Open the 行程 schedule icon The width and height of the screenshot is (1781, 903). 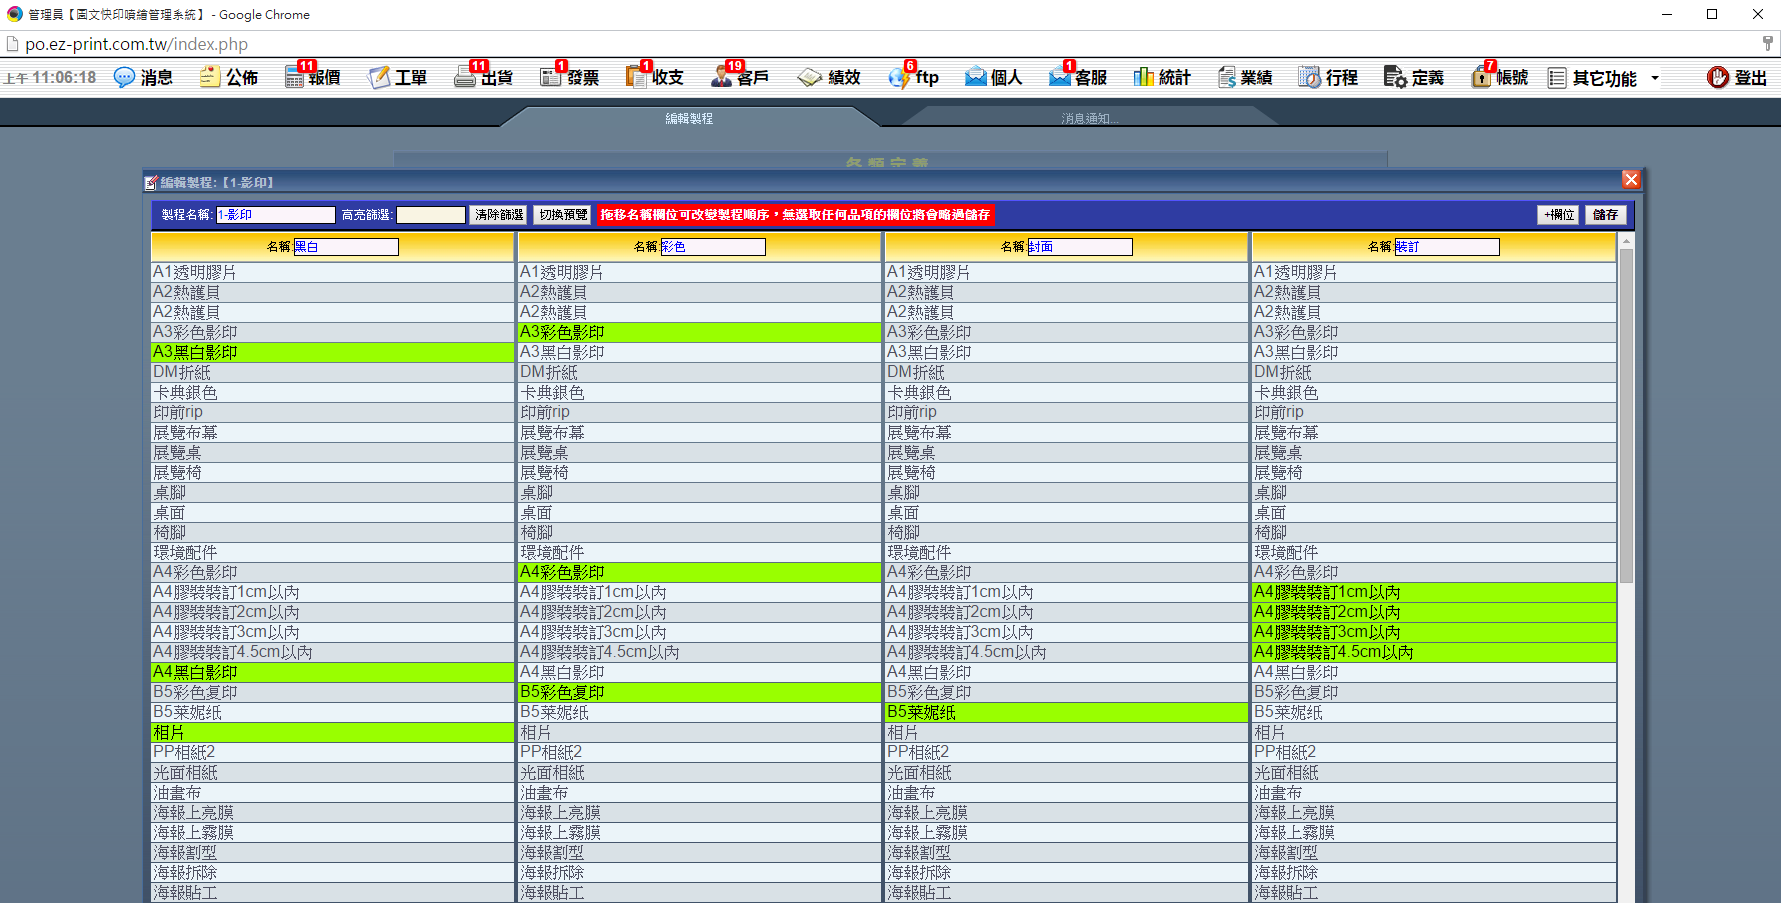[x=1309, y=77]
